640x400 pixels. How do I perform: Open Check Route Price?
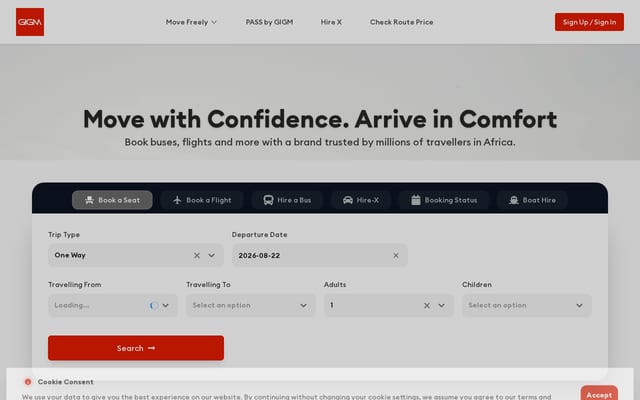(x=401, y=22)
